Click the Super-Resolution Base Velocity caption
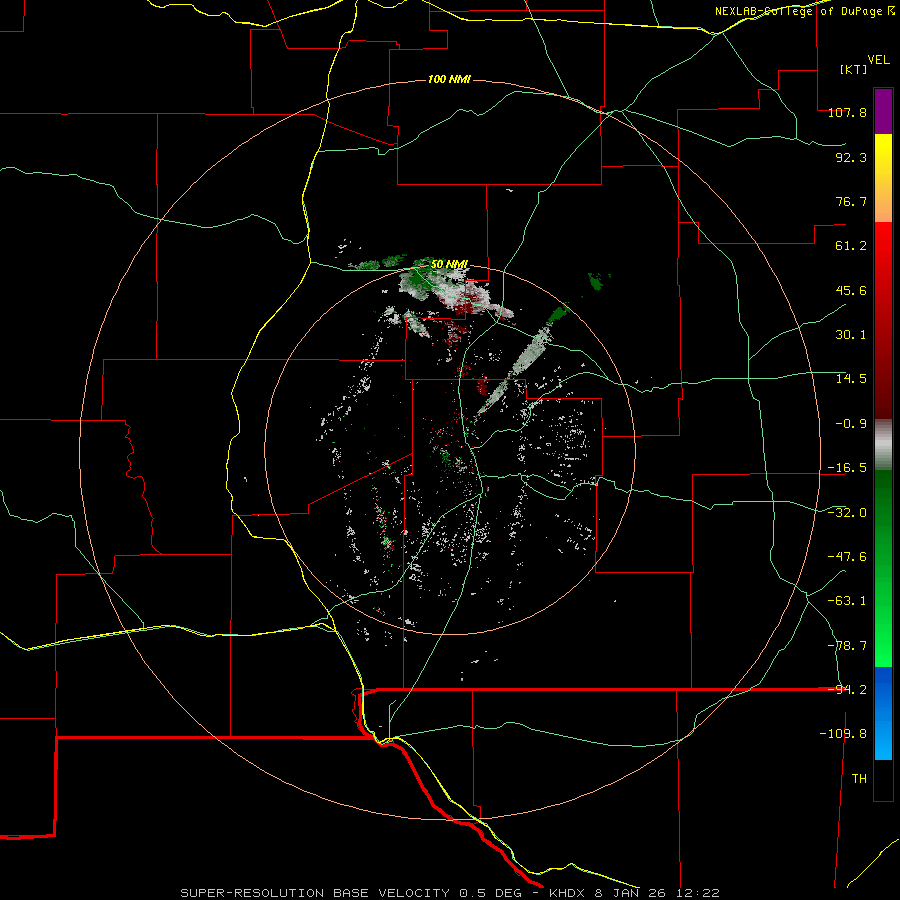Screen dimensions: 900x900 point(449,893)
